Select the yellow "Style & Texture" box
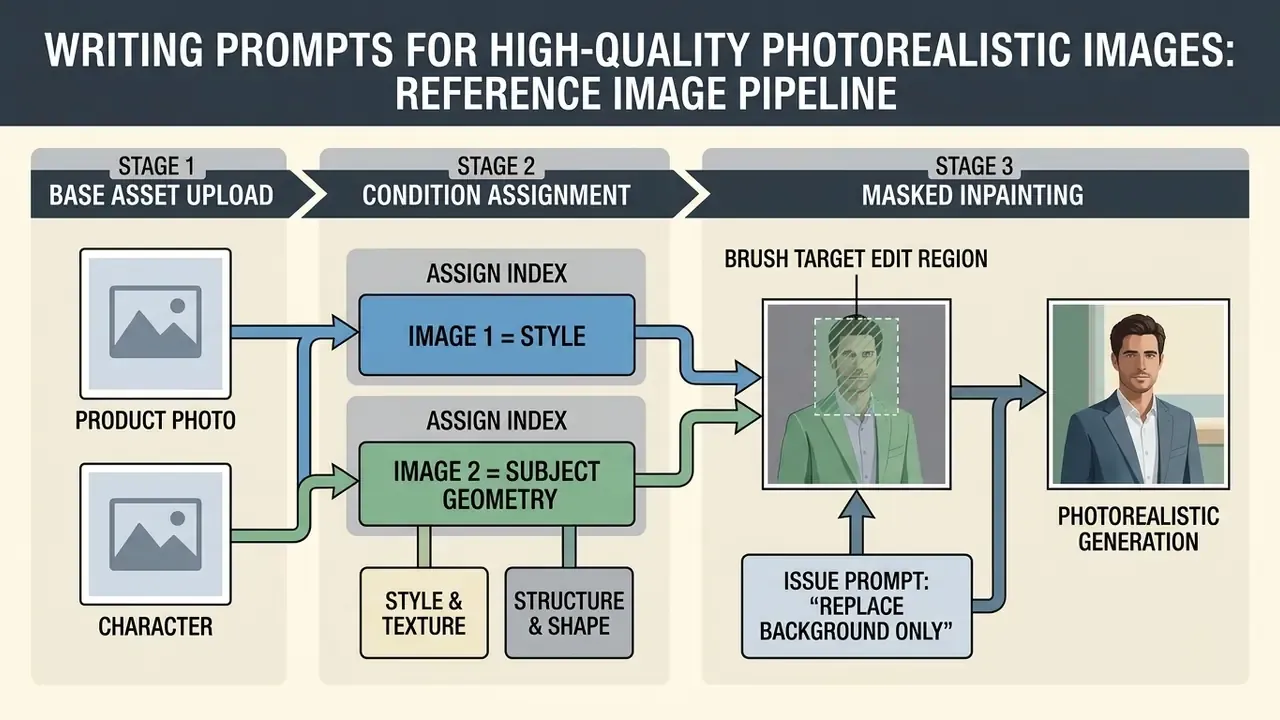The image size is (1280, 720). coord(424,613)
